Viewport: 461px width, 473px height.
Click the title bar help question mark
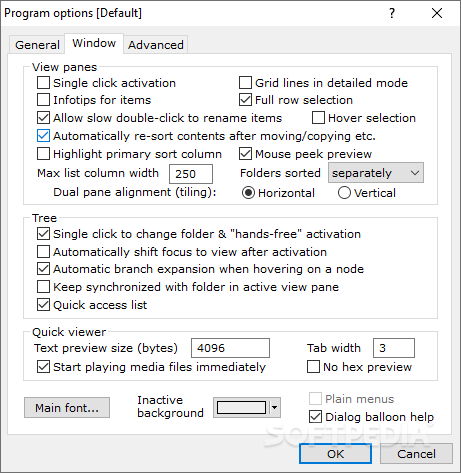coord(392,13)
